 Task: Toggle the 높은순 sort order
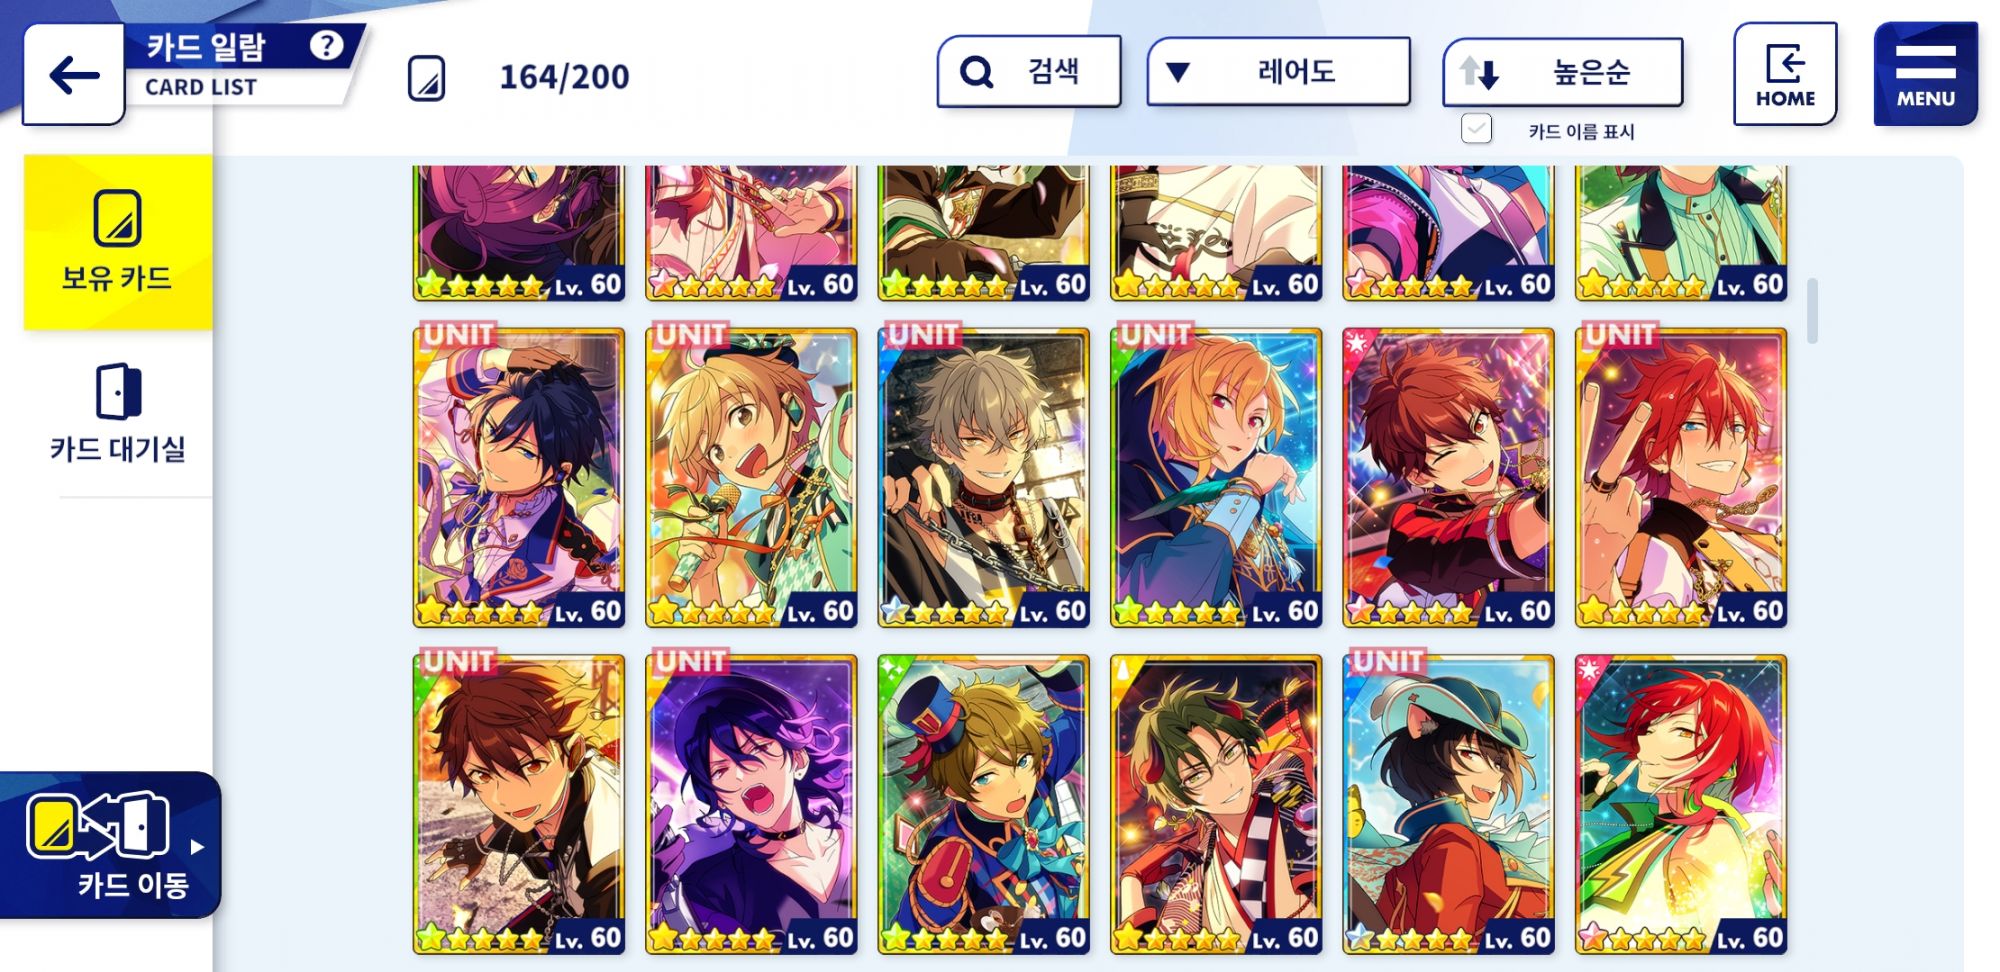(x=1563, y=72)
